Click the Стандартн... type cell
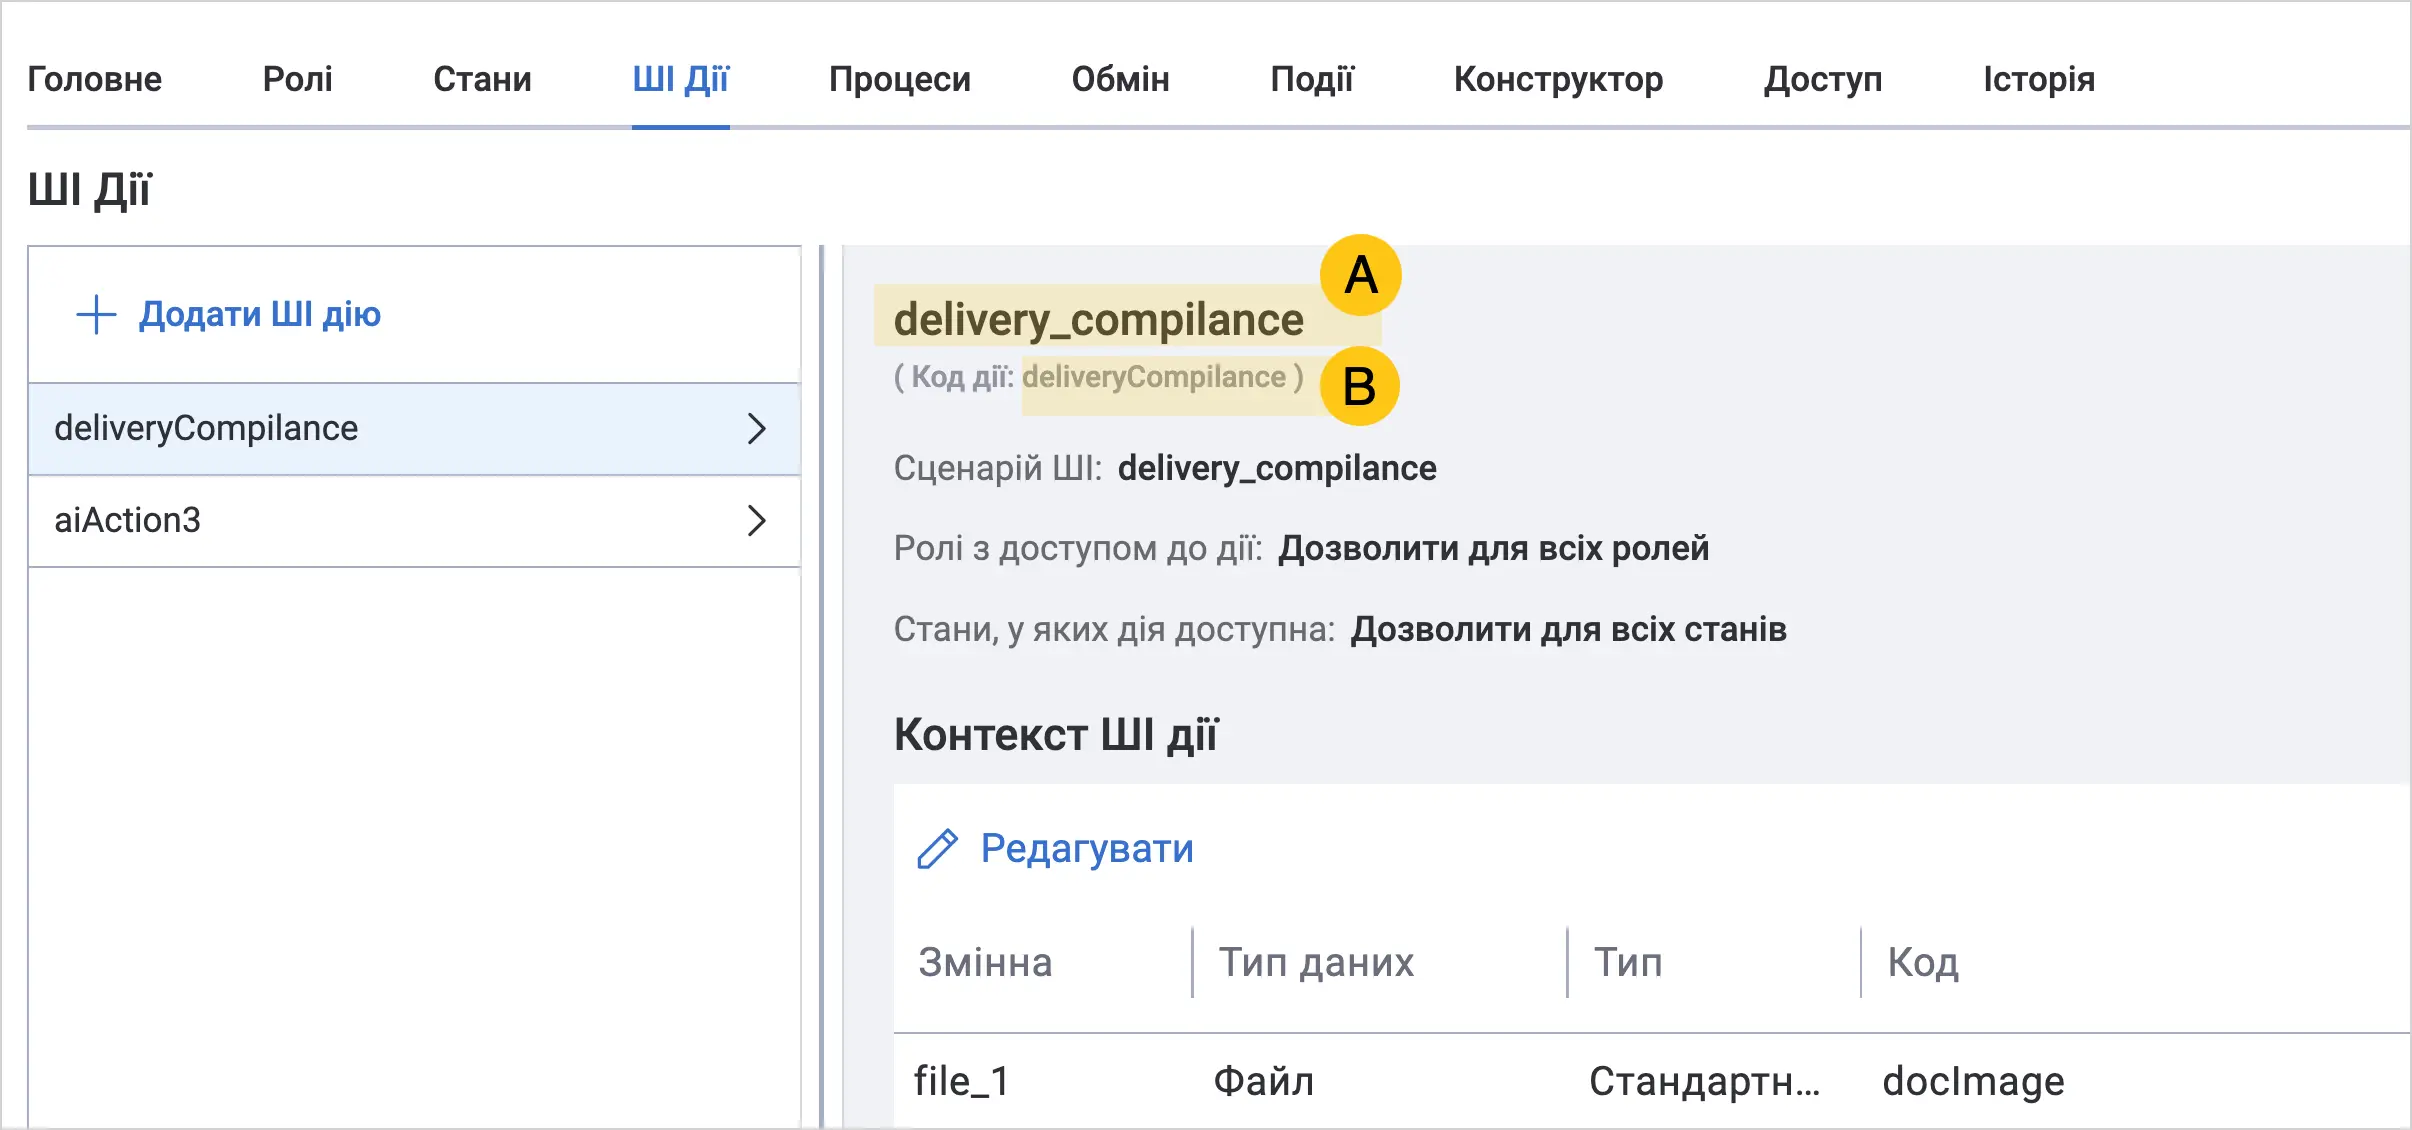This screenshot has width=2412, height=1130. tap(1705, 1082)
